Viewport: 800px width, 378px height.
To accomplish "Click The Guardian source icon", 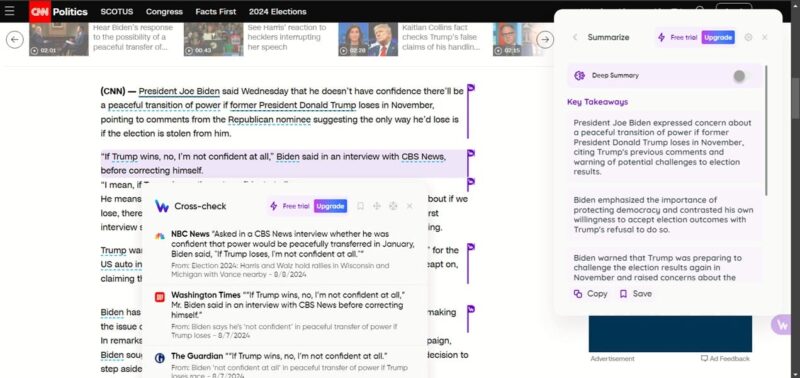I will pyautogui.click(x=160, y=358).
